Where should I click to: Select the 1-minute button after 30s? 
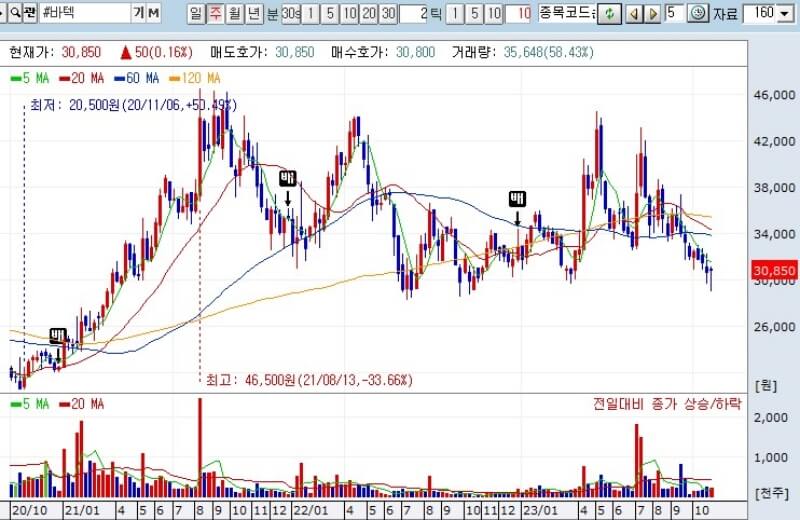311,13
